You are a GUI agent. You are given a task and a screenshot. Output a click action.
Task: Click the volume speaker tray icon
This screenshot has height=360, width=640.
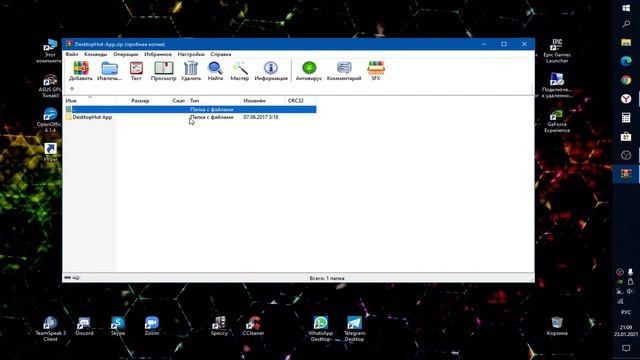tap(630, 291)
